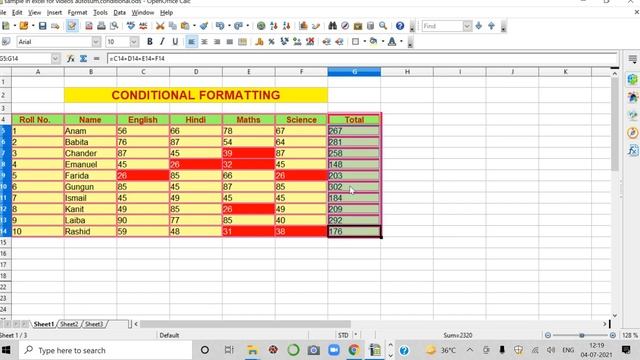Open the Tools menu
640x360 pixels.
tap(100, 13)
